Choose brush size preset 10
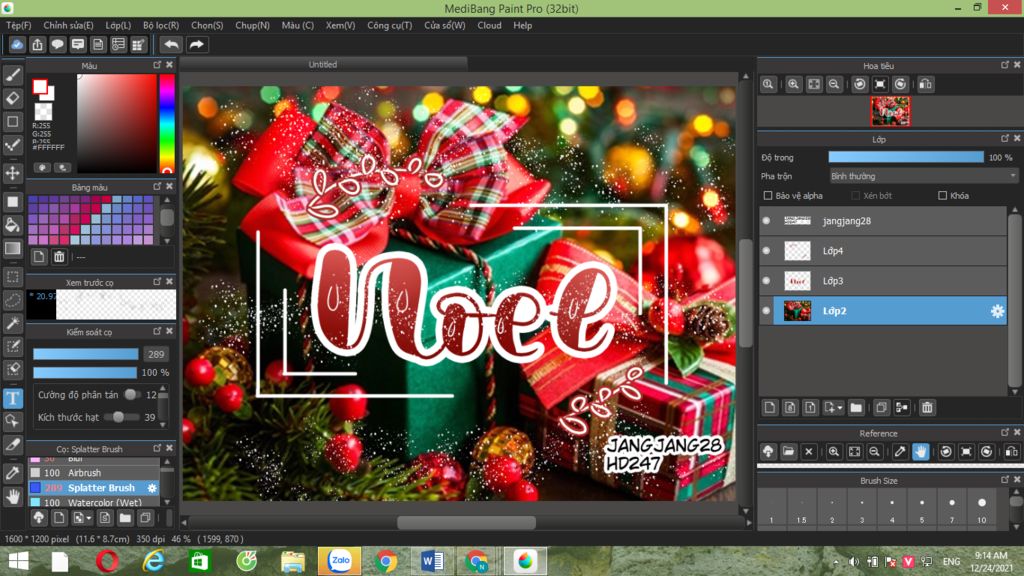The width and height of the screenshot is (1024, 576). coord(982,508)
